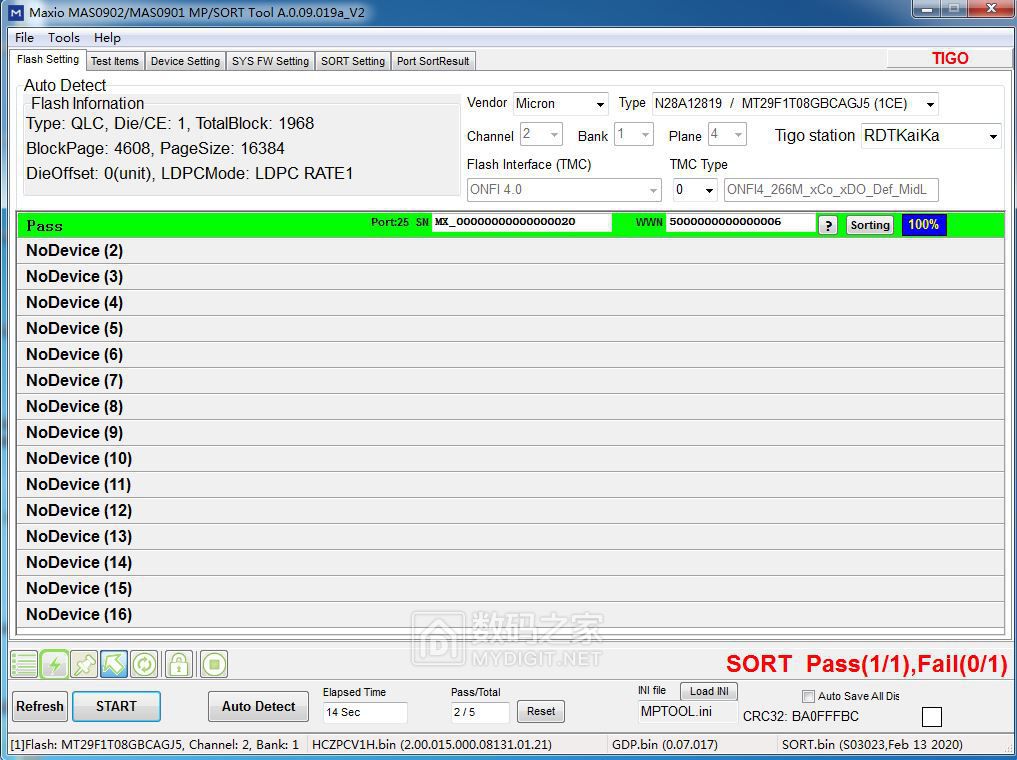This screenshot has width=1017, height=760.
Task: Open the Tools menu
Action: point(63,37)
